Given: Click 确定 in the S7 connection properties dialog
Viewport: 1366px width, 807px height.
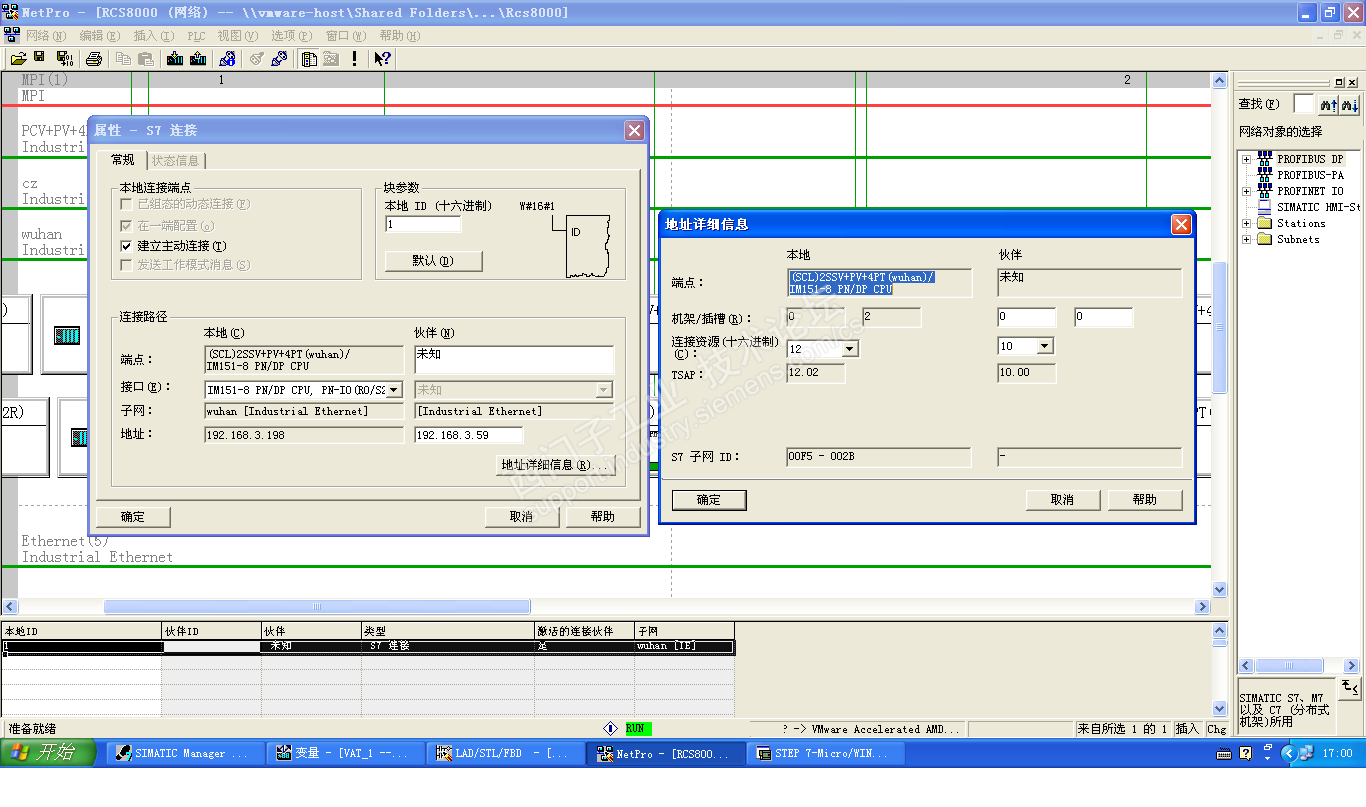Looking at the screenshot, I should [133, 517].
